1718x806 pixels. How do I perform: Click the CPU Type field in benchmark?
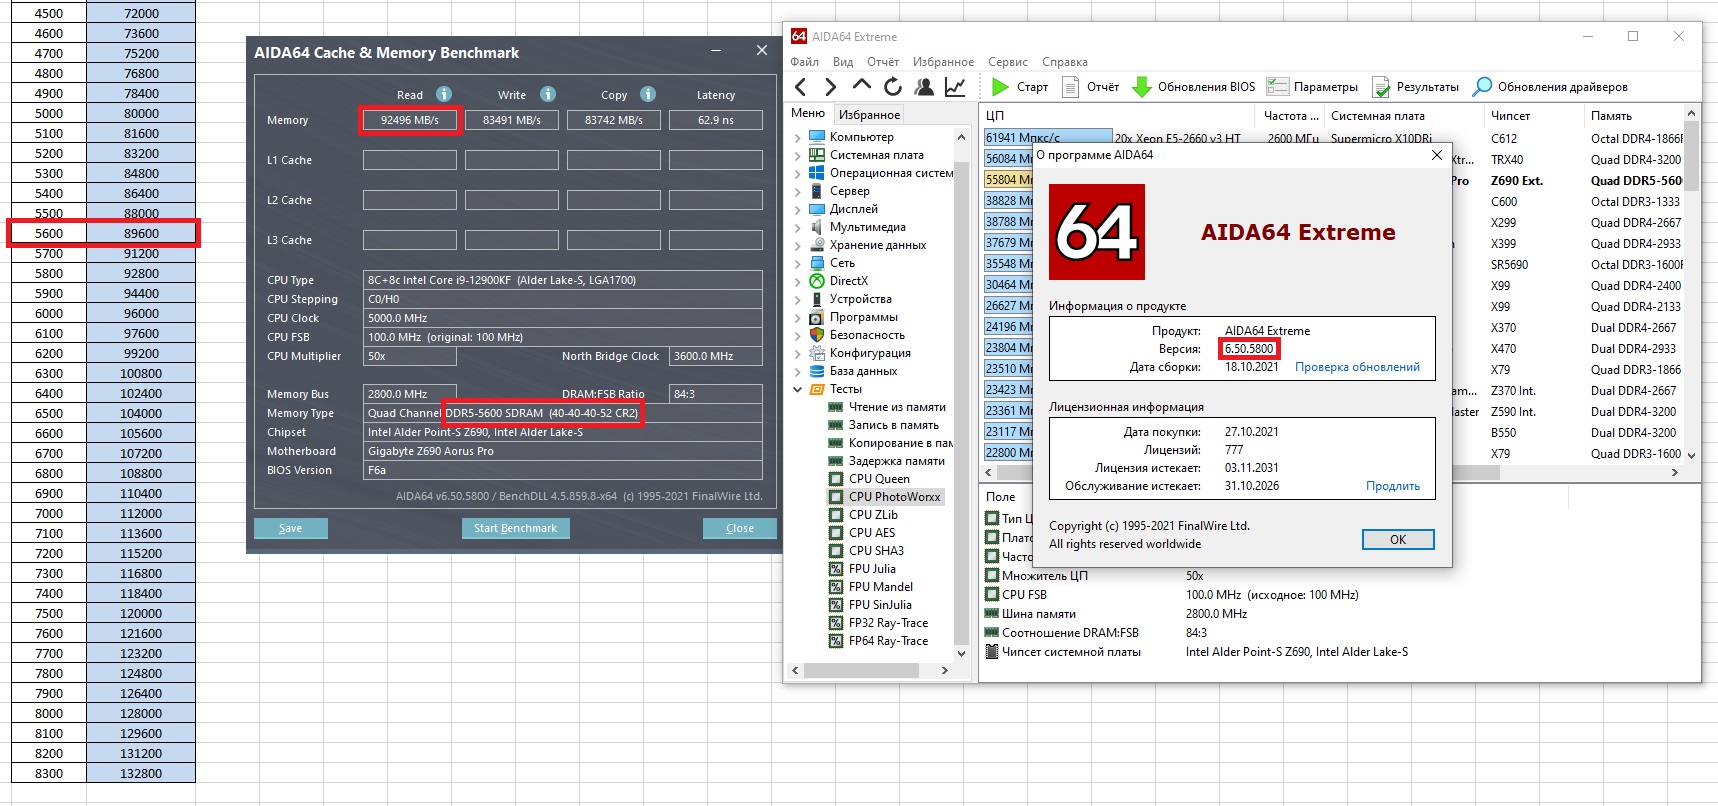(563, 280)
